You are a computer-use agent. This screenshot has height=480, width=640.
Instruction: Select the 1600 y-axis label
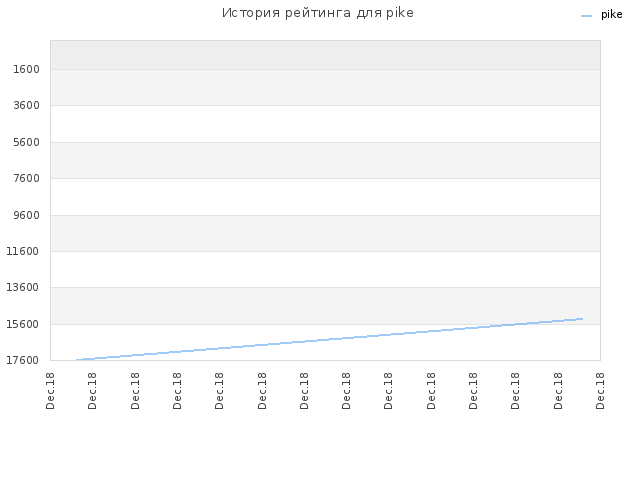point(27,69)
